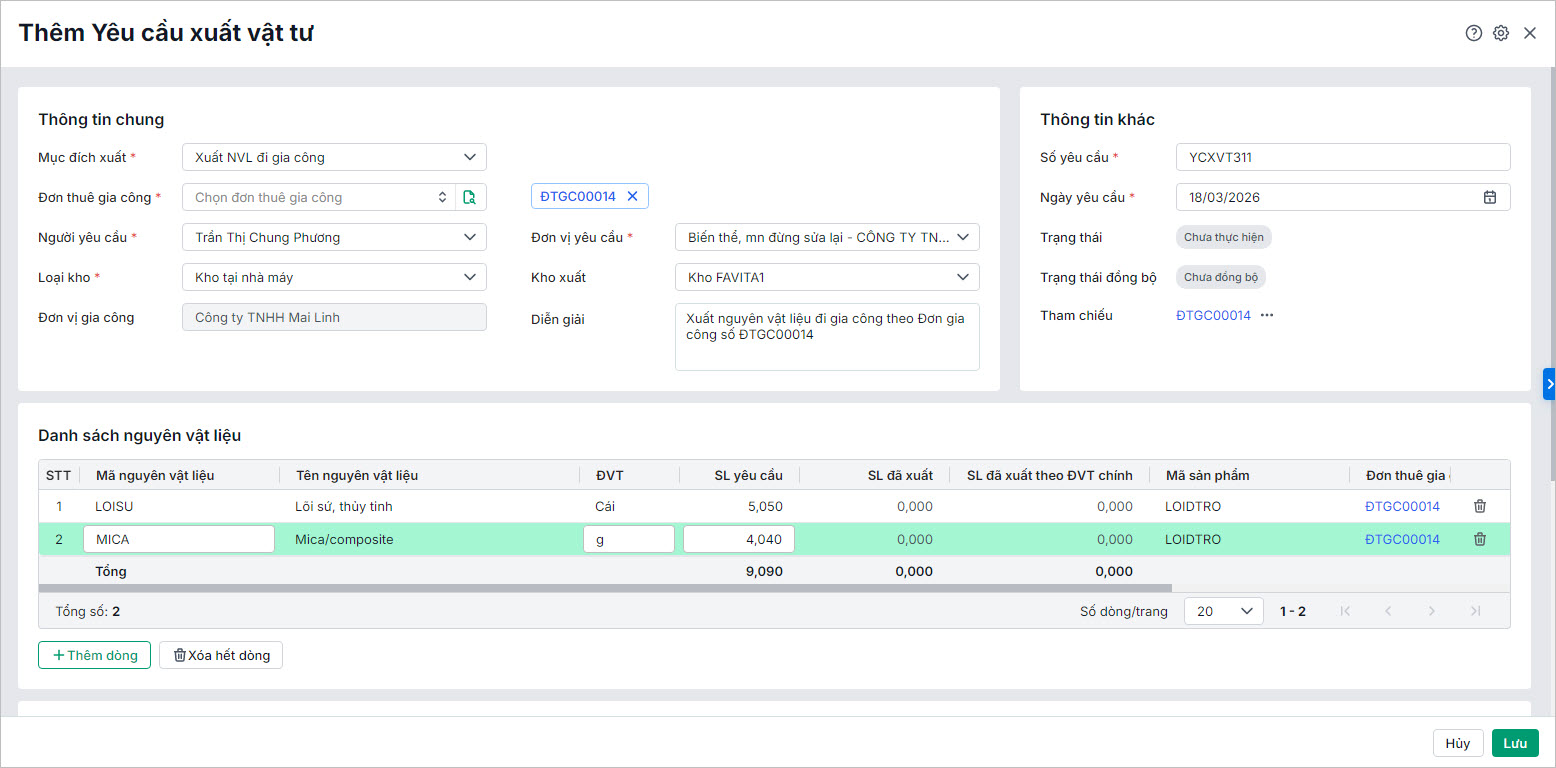
Task: Click the Số yêu cầu input field
Action: tap(1342, 157)
